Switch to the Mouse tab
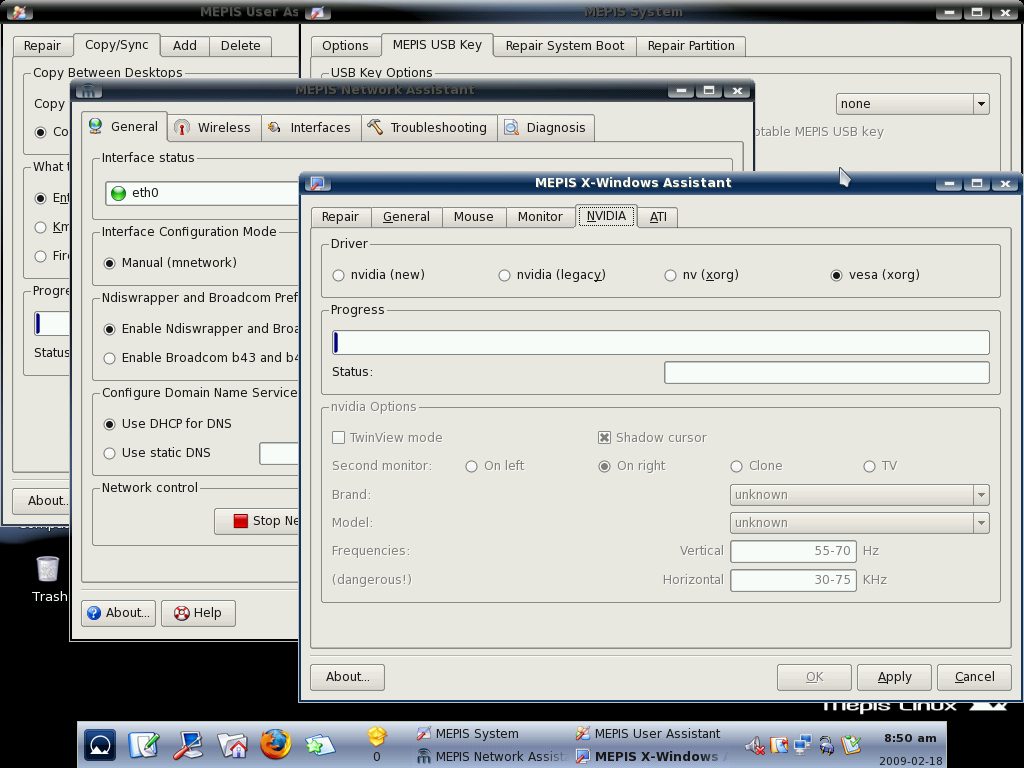The height and width of the screenshot is (768, 1024). tap(473, 217)
